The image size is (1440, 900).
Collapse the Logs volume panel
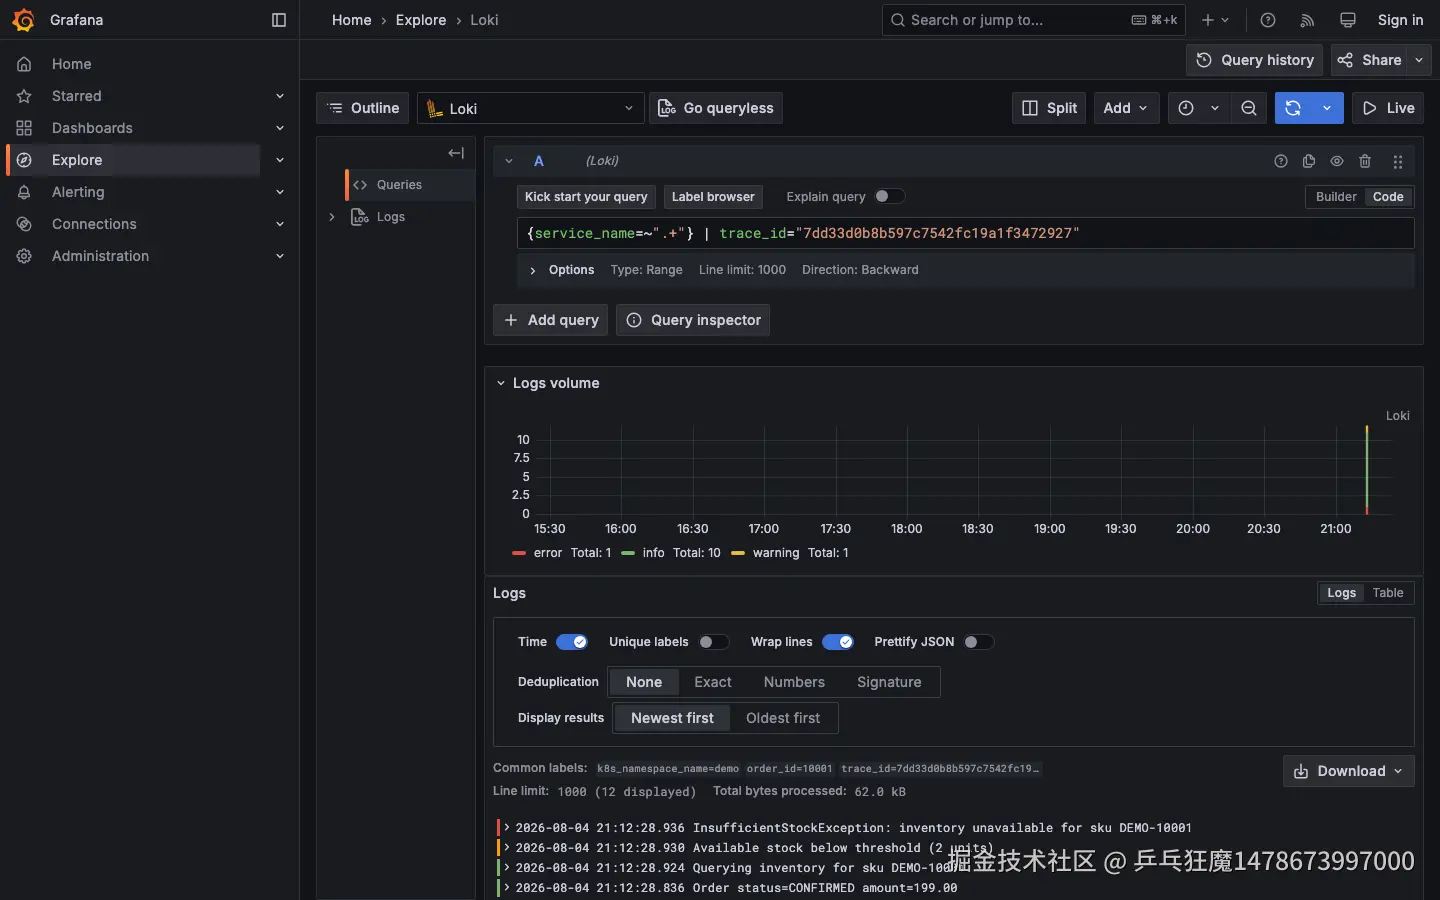click(501, 383)
